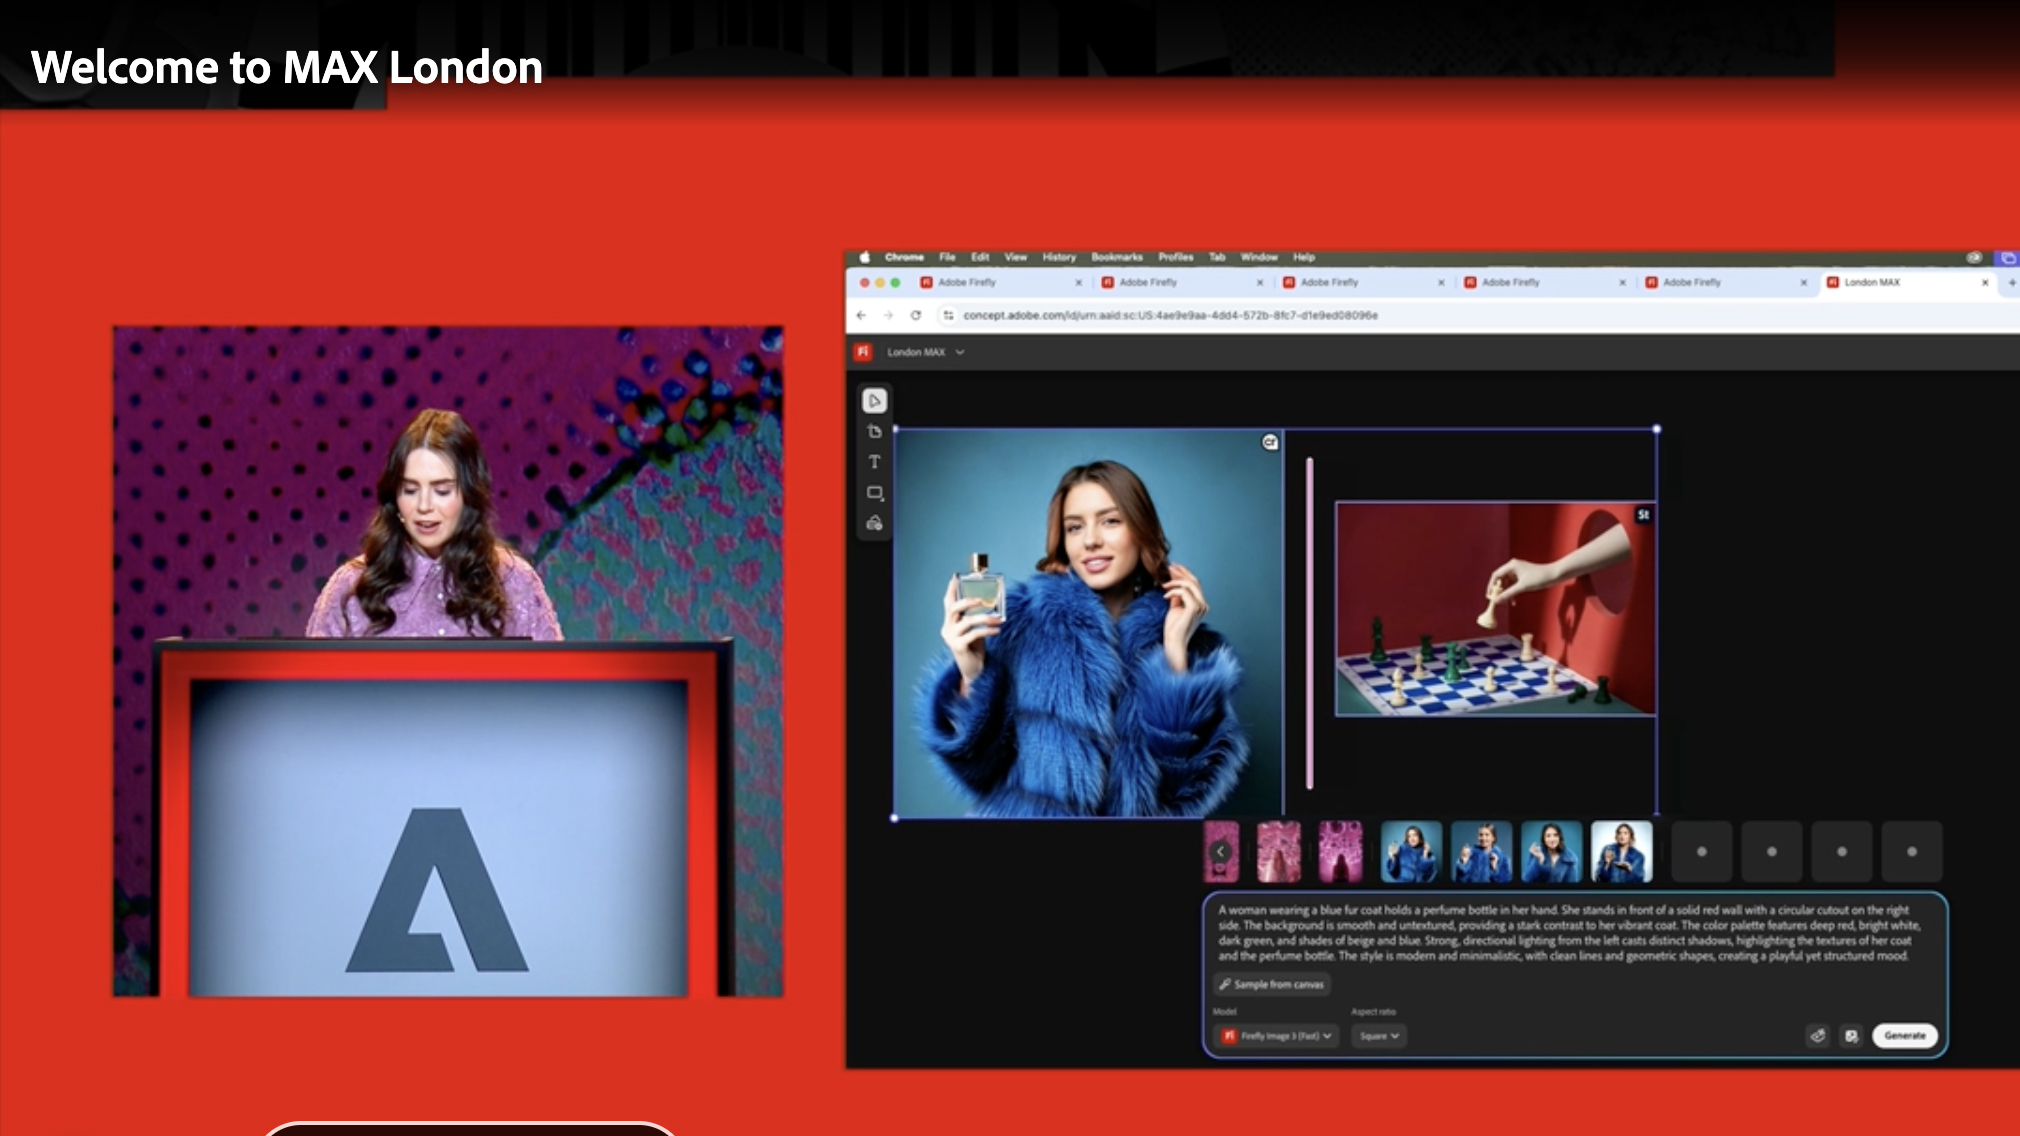
Task: Click the bottom-left selection handle of the canvas frame
Action: (x=894, y=818)
